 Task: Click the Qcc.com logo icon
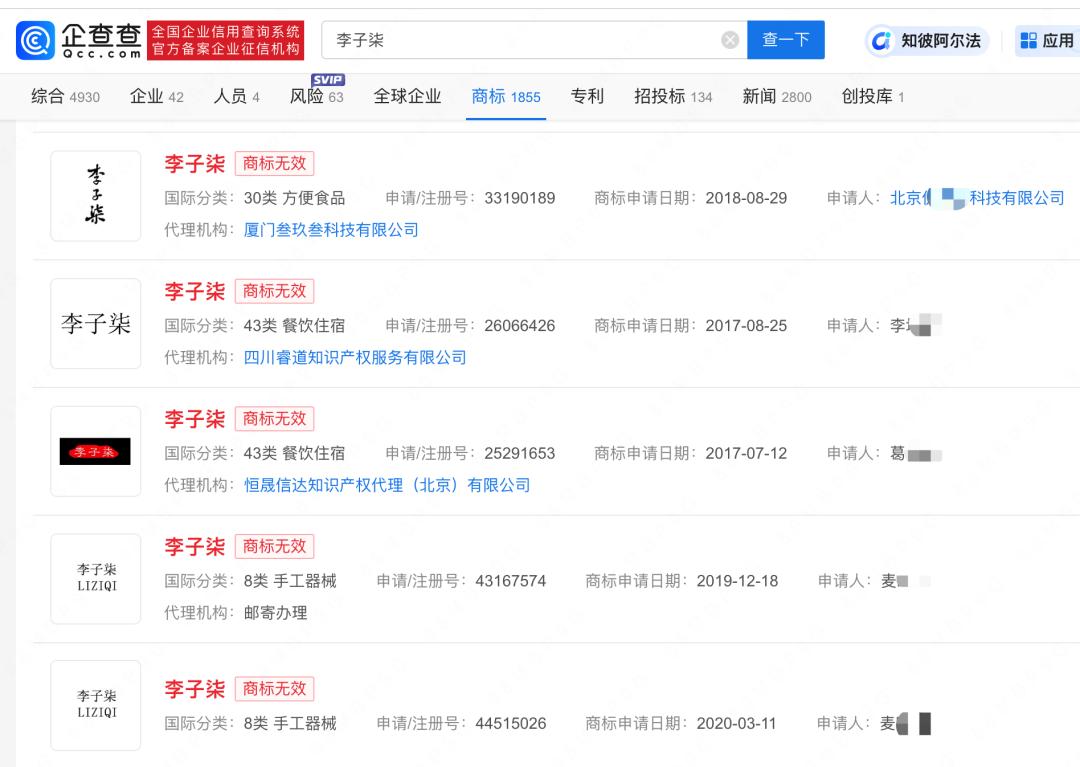(35, 40)
